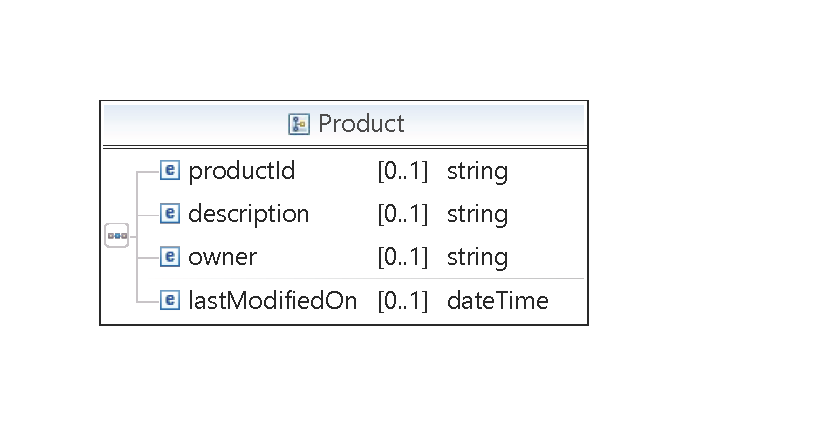Select the owner element name

tap(223, 258)
